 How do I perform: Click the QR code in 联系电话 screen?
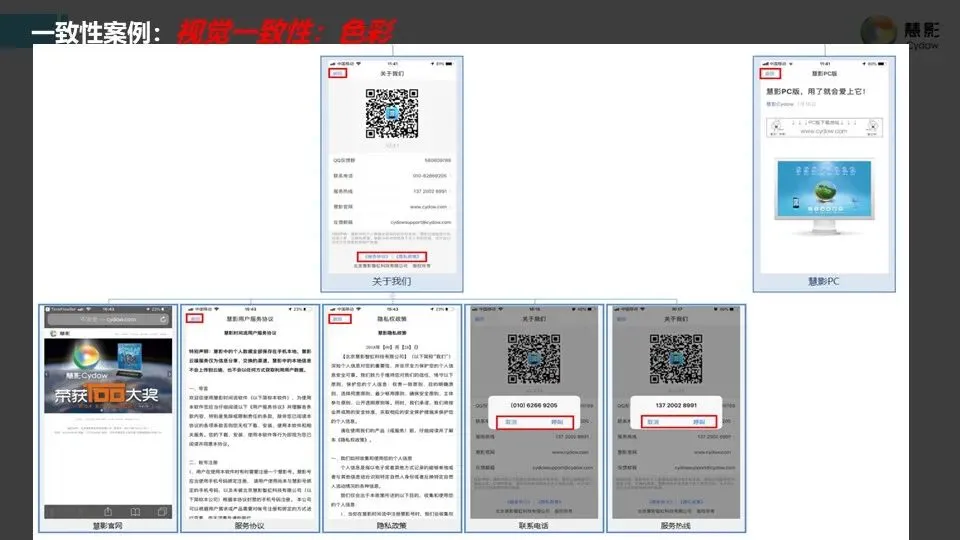534,359
